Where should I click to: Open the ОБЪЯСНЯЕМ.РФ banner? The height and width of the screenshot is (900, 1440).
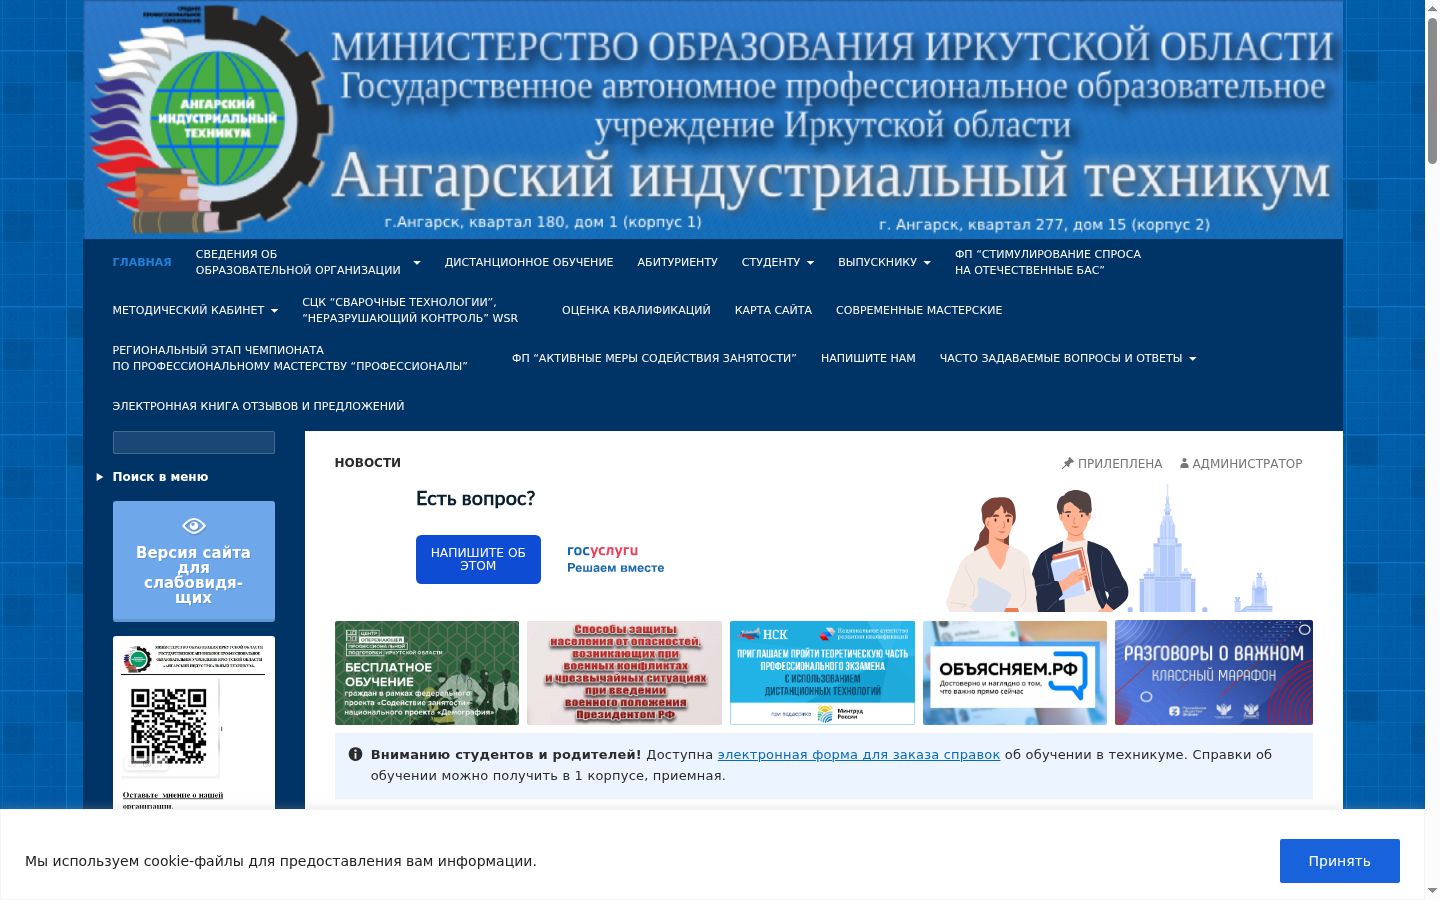tap(1015, 672)
